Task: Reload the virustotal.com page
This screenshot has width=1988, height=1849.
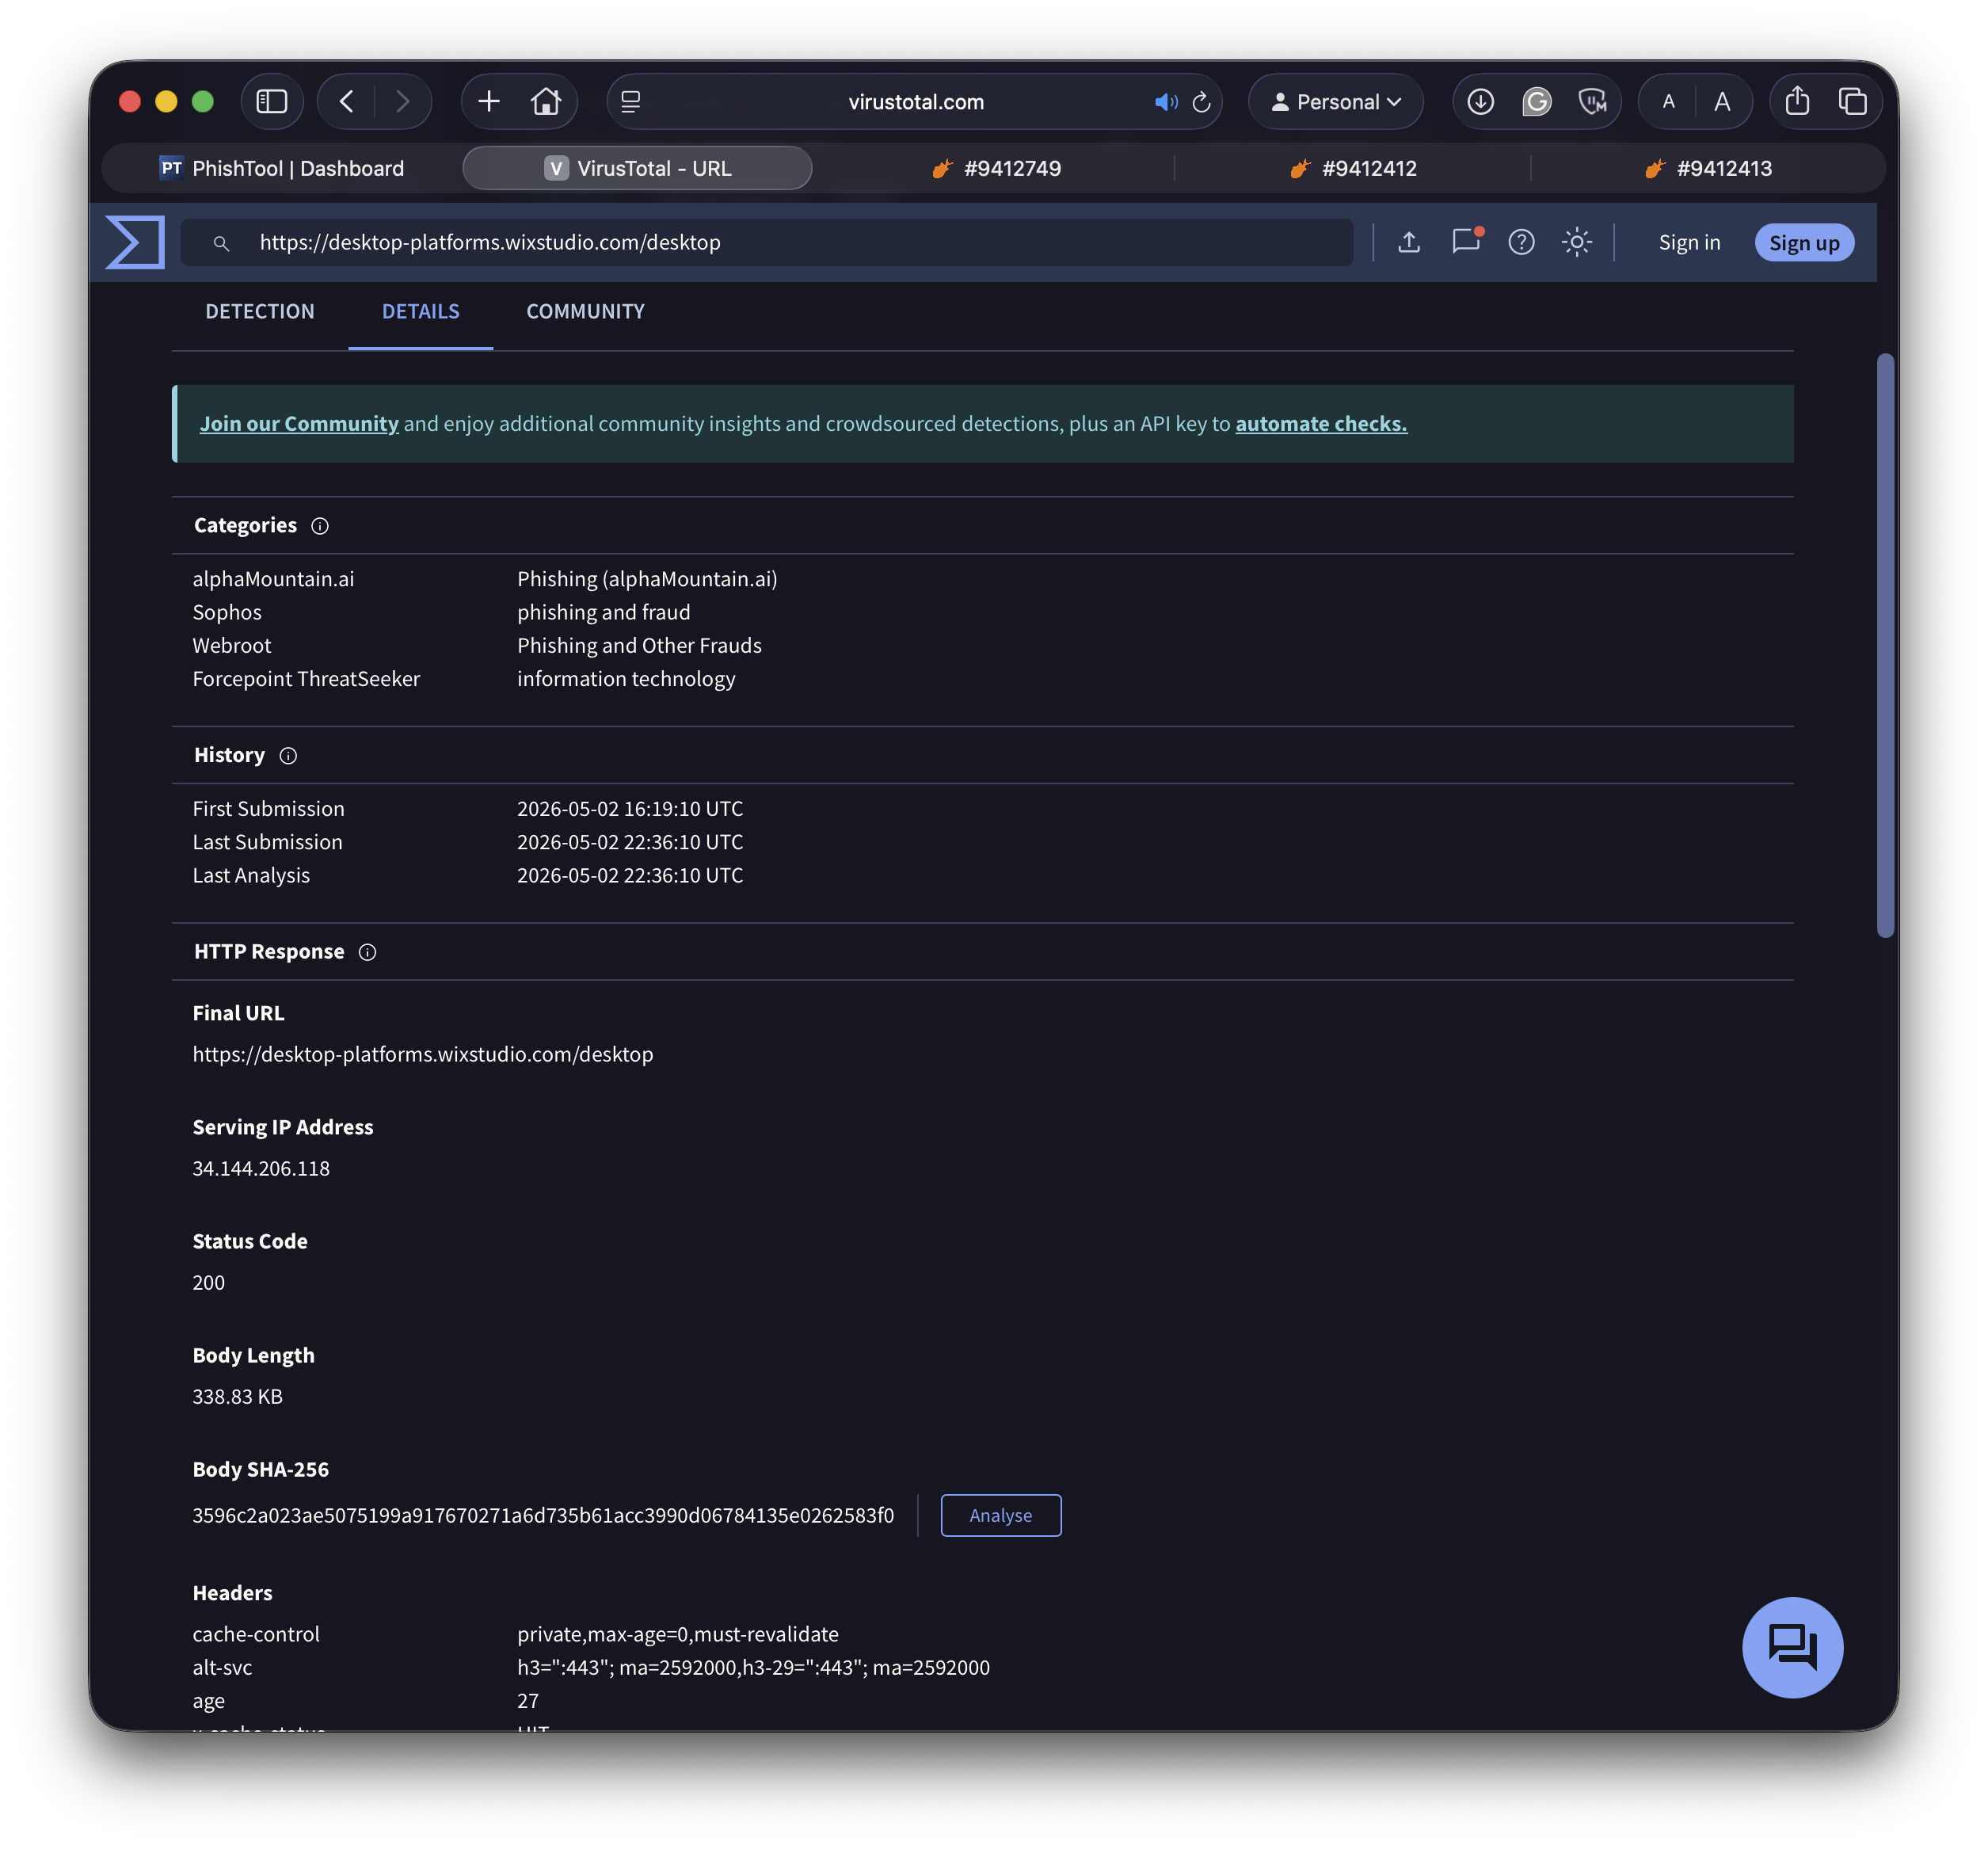Action: click(x=1201, y=102)
